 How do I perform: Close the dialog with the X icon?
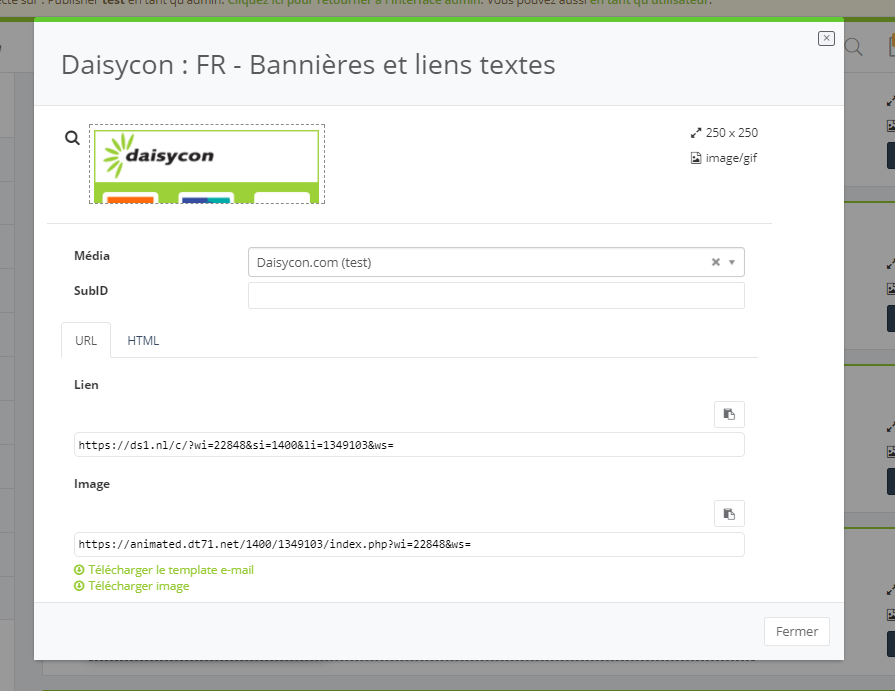(x=826, y=38)
